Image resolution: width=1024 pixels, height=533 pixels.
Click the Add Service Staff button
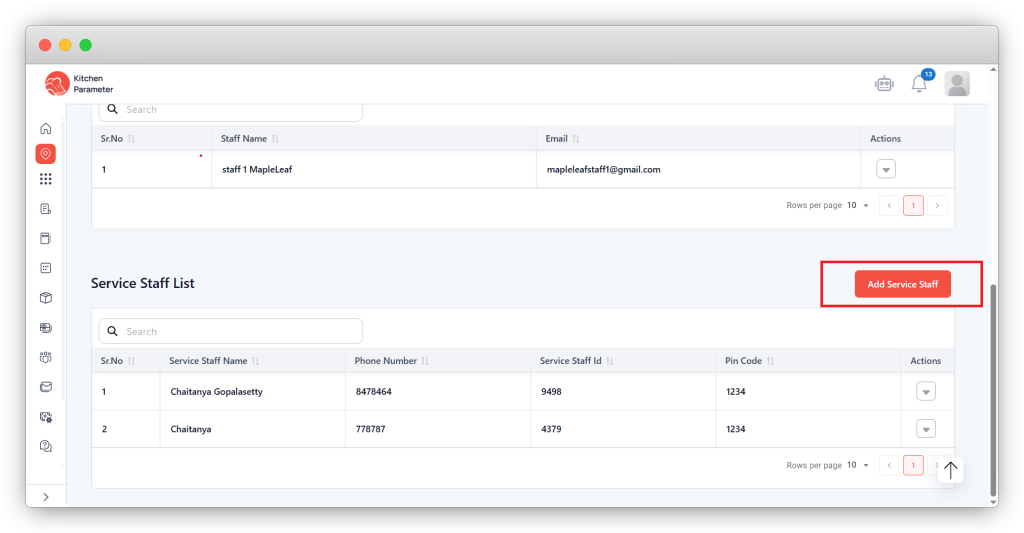(x=902, y=284)
